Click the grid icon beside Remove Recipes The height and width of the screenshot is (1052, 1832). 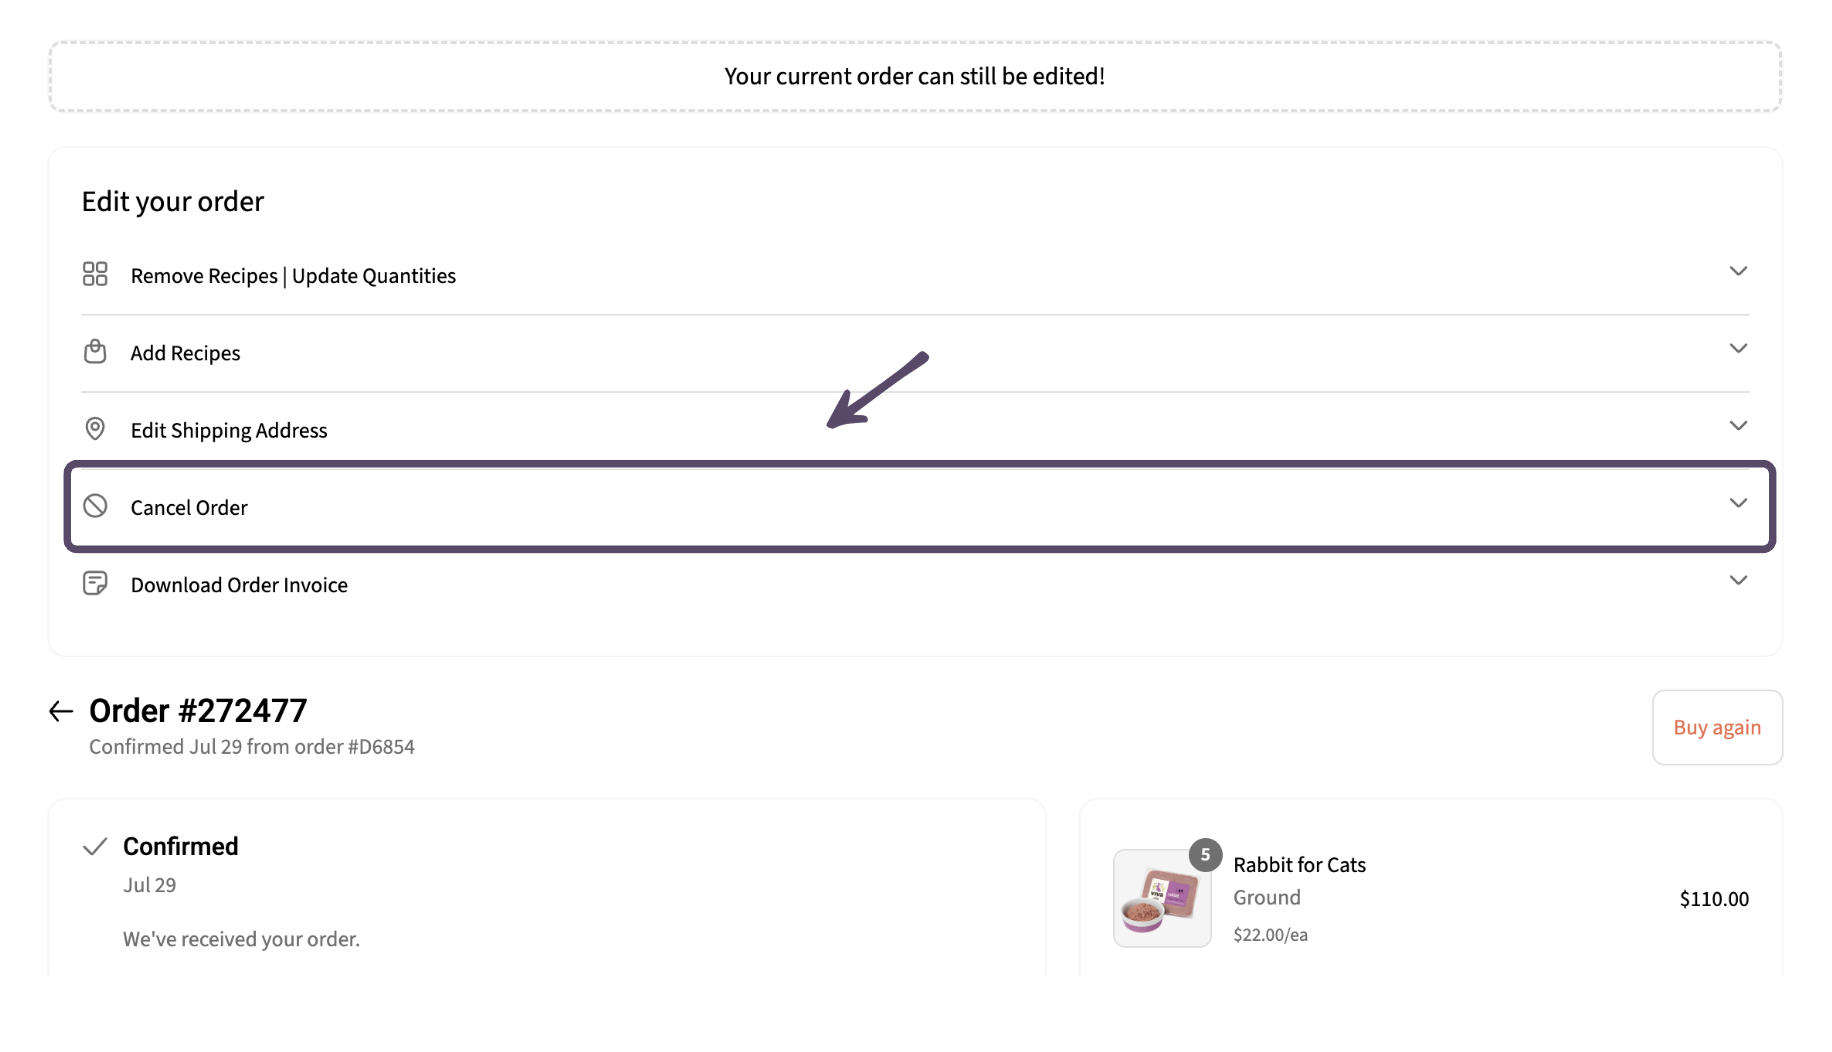point(95,274)
